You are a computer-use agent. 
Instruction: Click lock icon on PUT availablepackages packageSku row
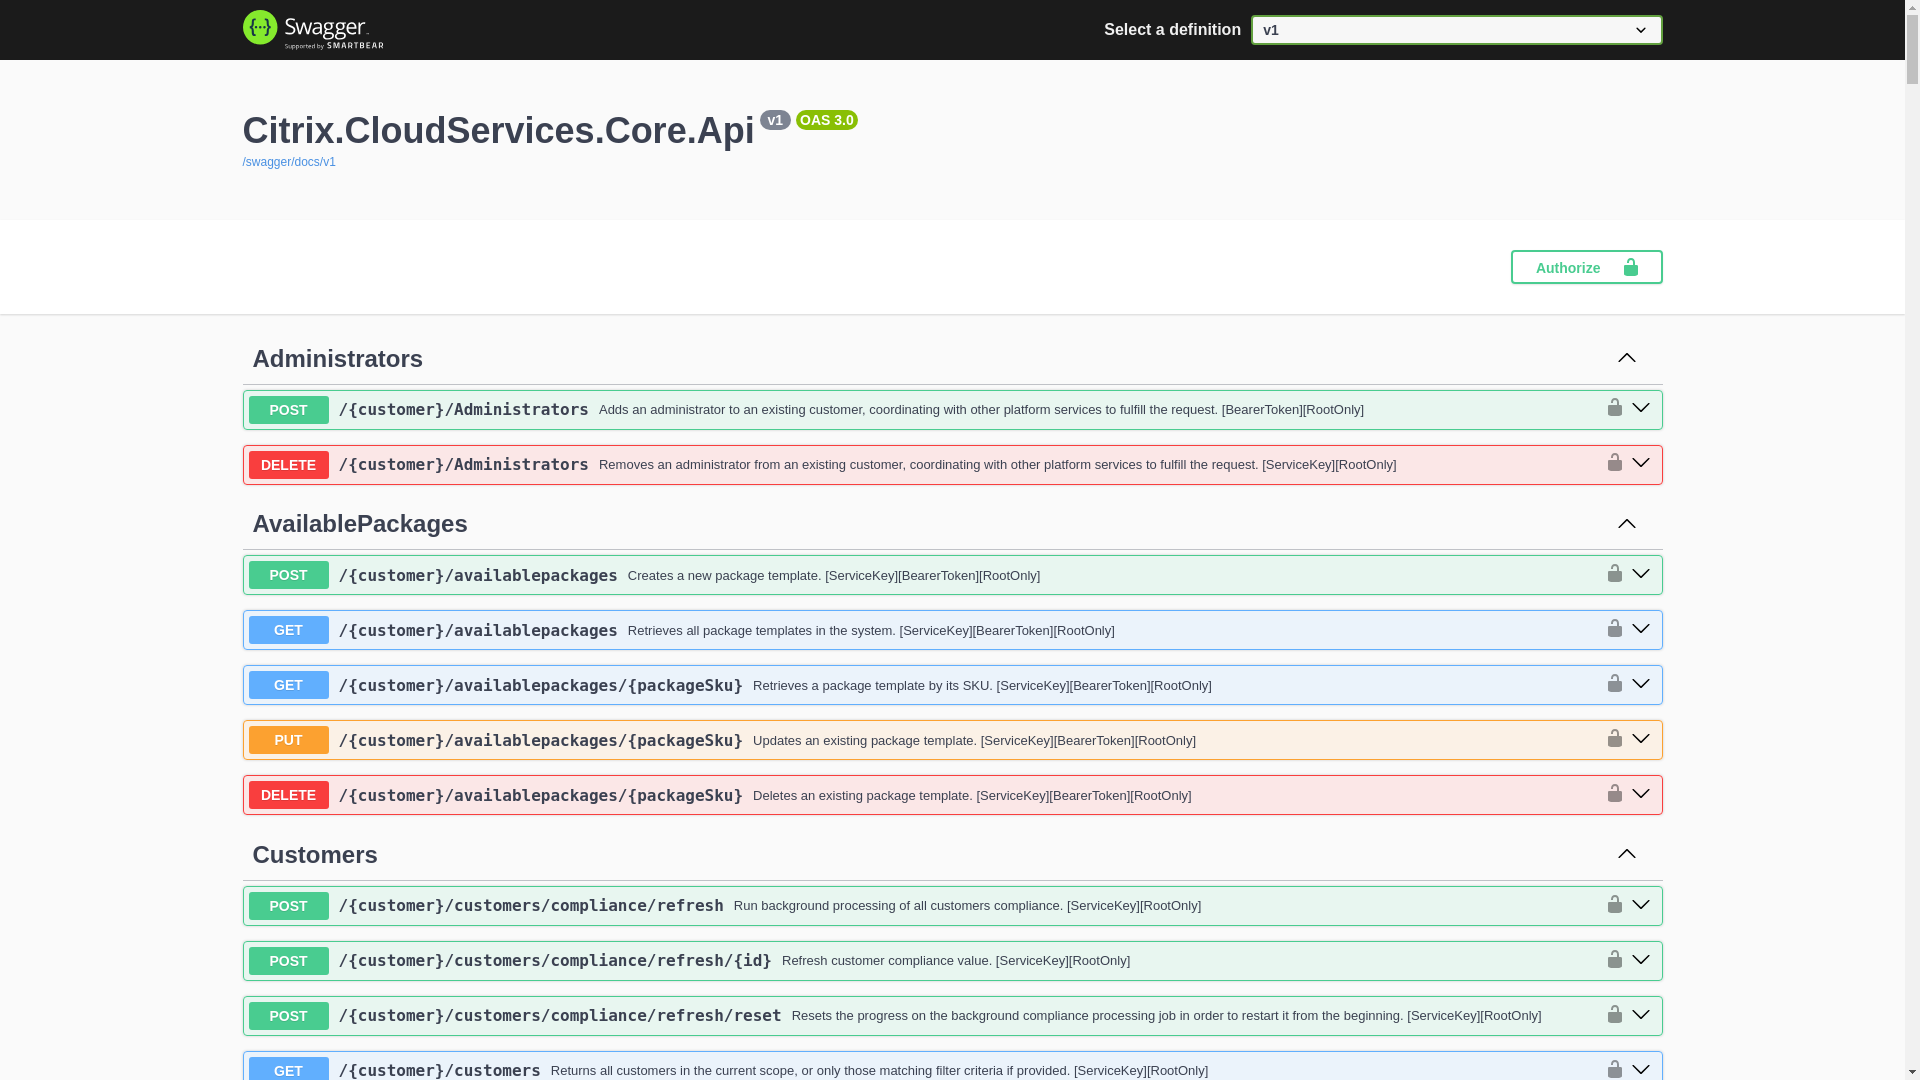1614,739
